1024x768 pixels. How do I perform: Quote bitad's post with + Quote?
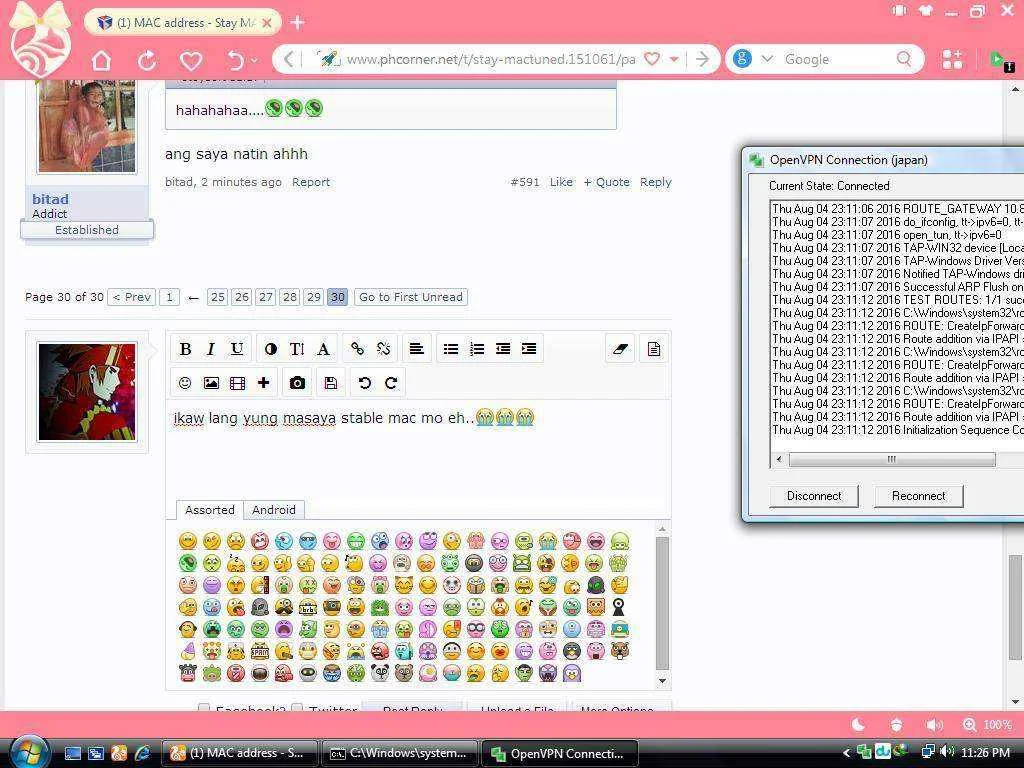point(607,182)
